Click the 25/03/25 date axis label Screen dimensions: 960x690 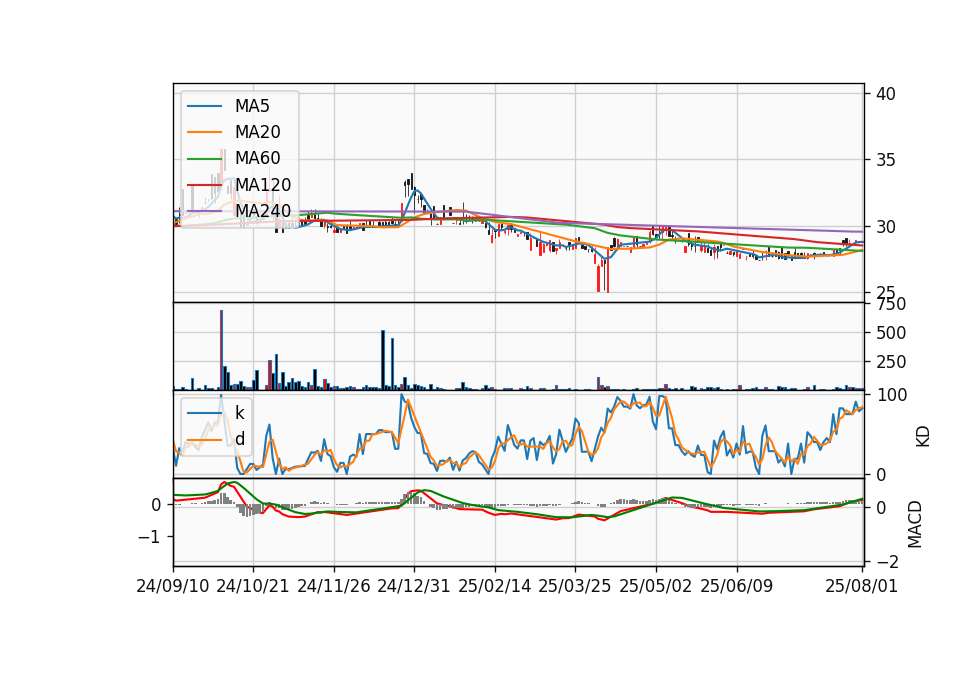coord(575,586)
